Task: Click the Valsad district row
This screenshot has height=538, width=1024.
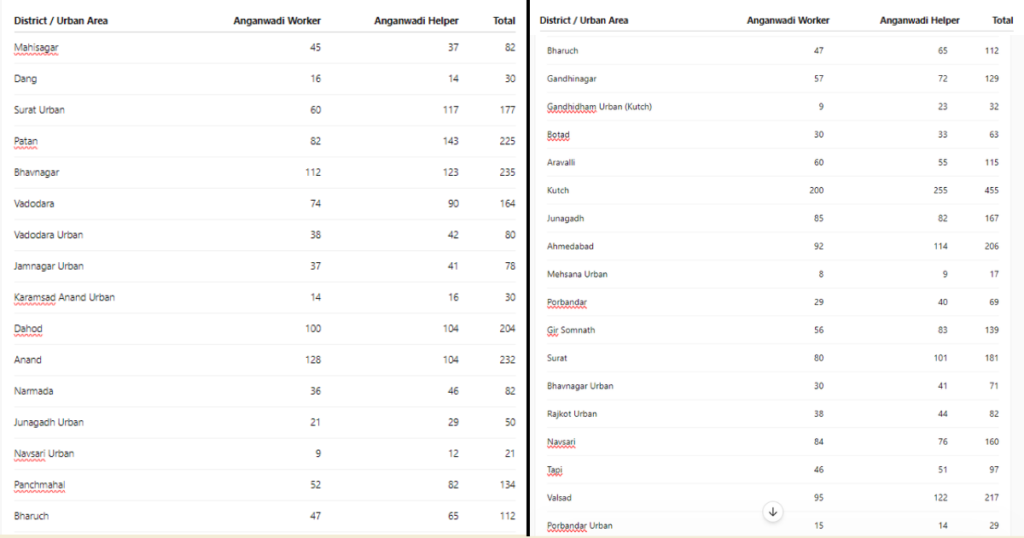Action: (773, 498)
